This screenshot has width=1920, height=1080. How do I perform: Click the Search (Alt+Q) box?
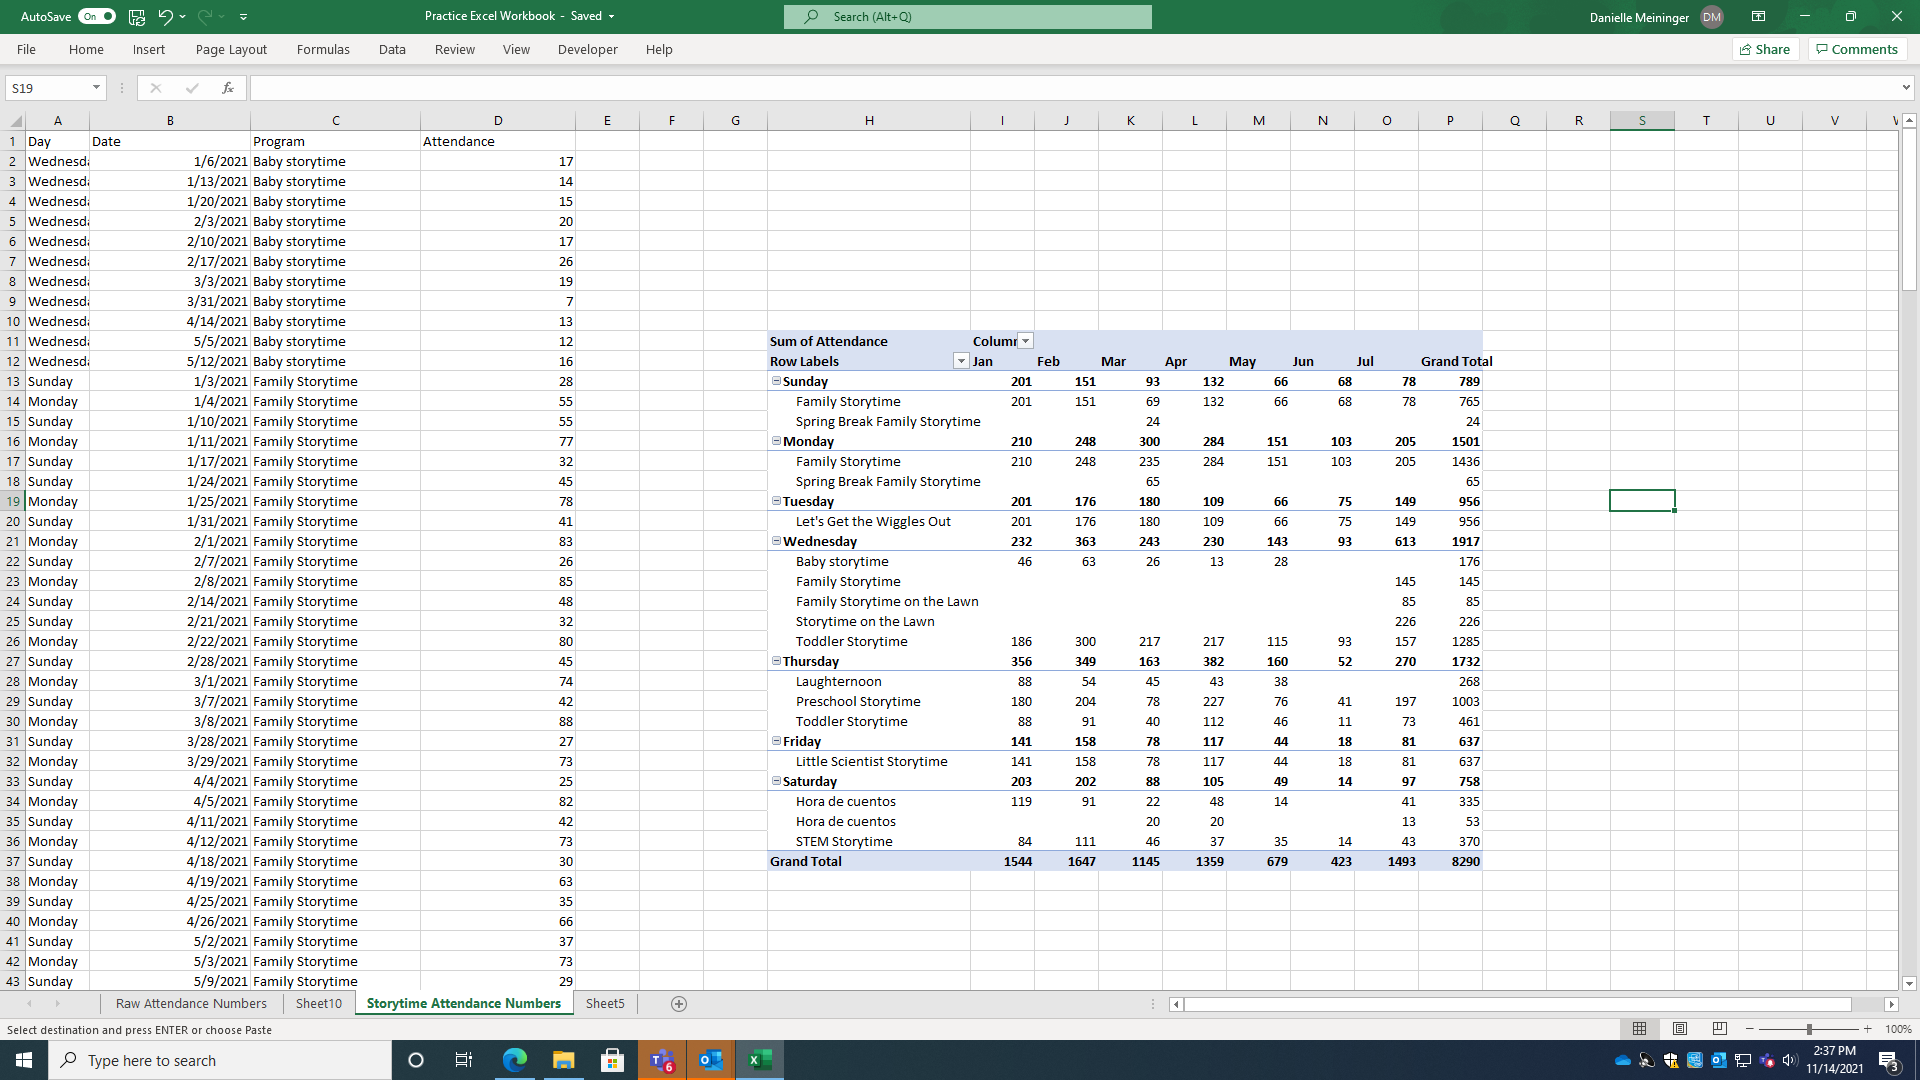[966, 16]
